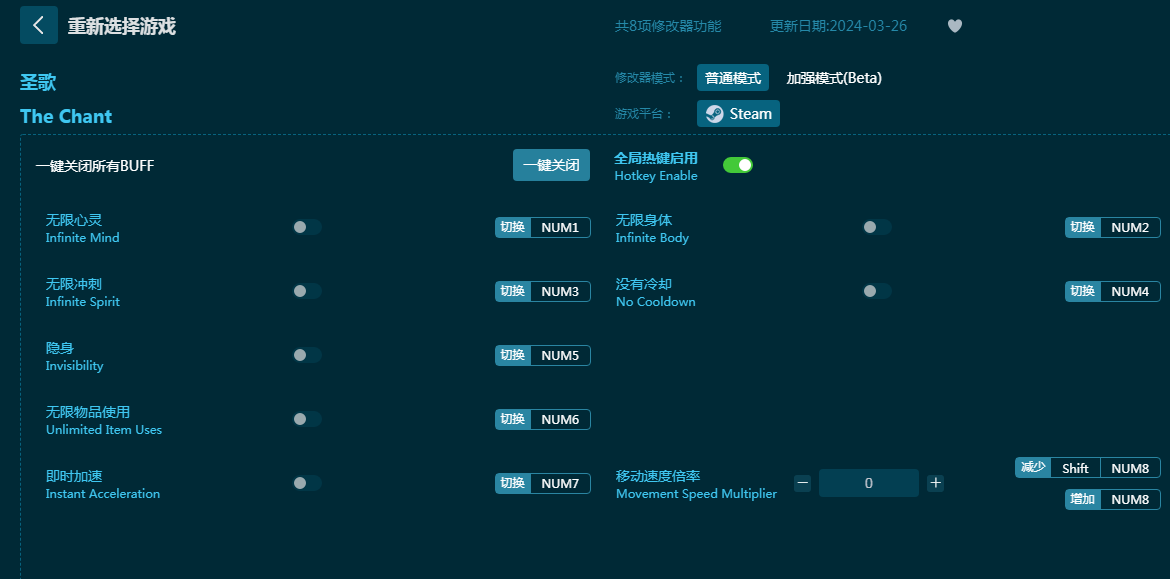Click the Instant Acceleration label
Viewport: 1170px width, 579px height.
coord(102,494)
